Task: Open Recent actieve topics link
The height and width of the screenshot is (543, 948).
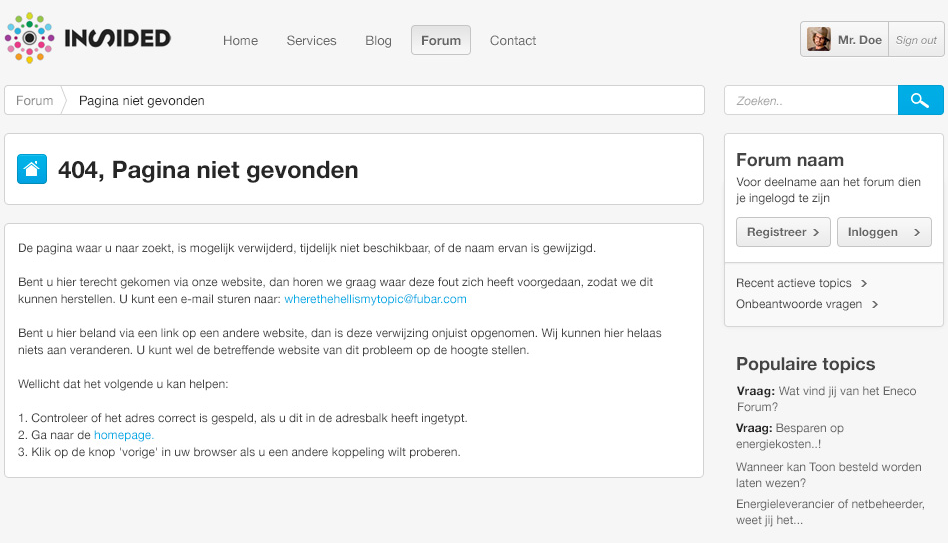Action: pyautogui.click(x=801, y=283)
